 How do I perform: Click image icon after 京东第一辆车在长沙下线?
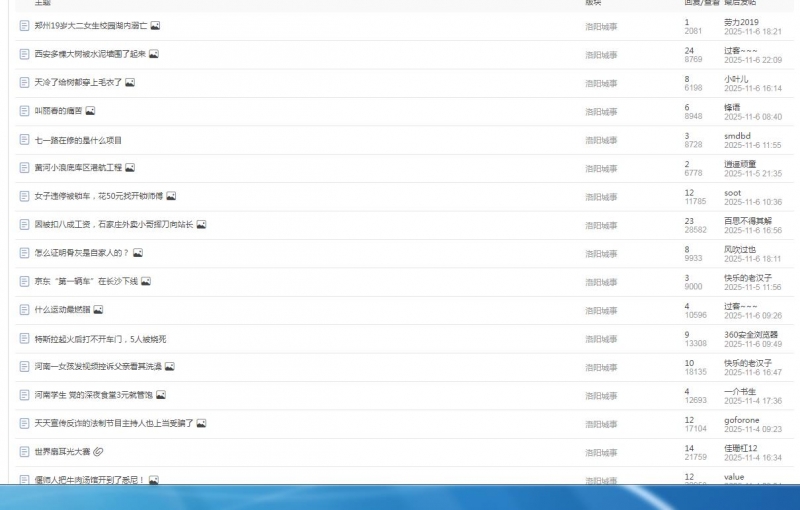coord(146,282)
